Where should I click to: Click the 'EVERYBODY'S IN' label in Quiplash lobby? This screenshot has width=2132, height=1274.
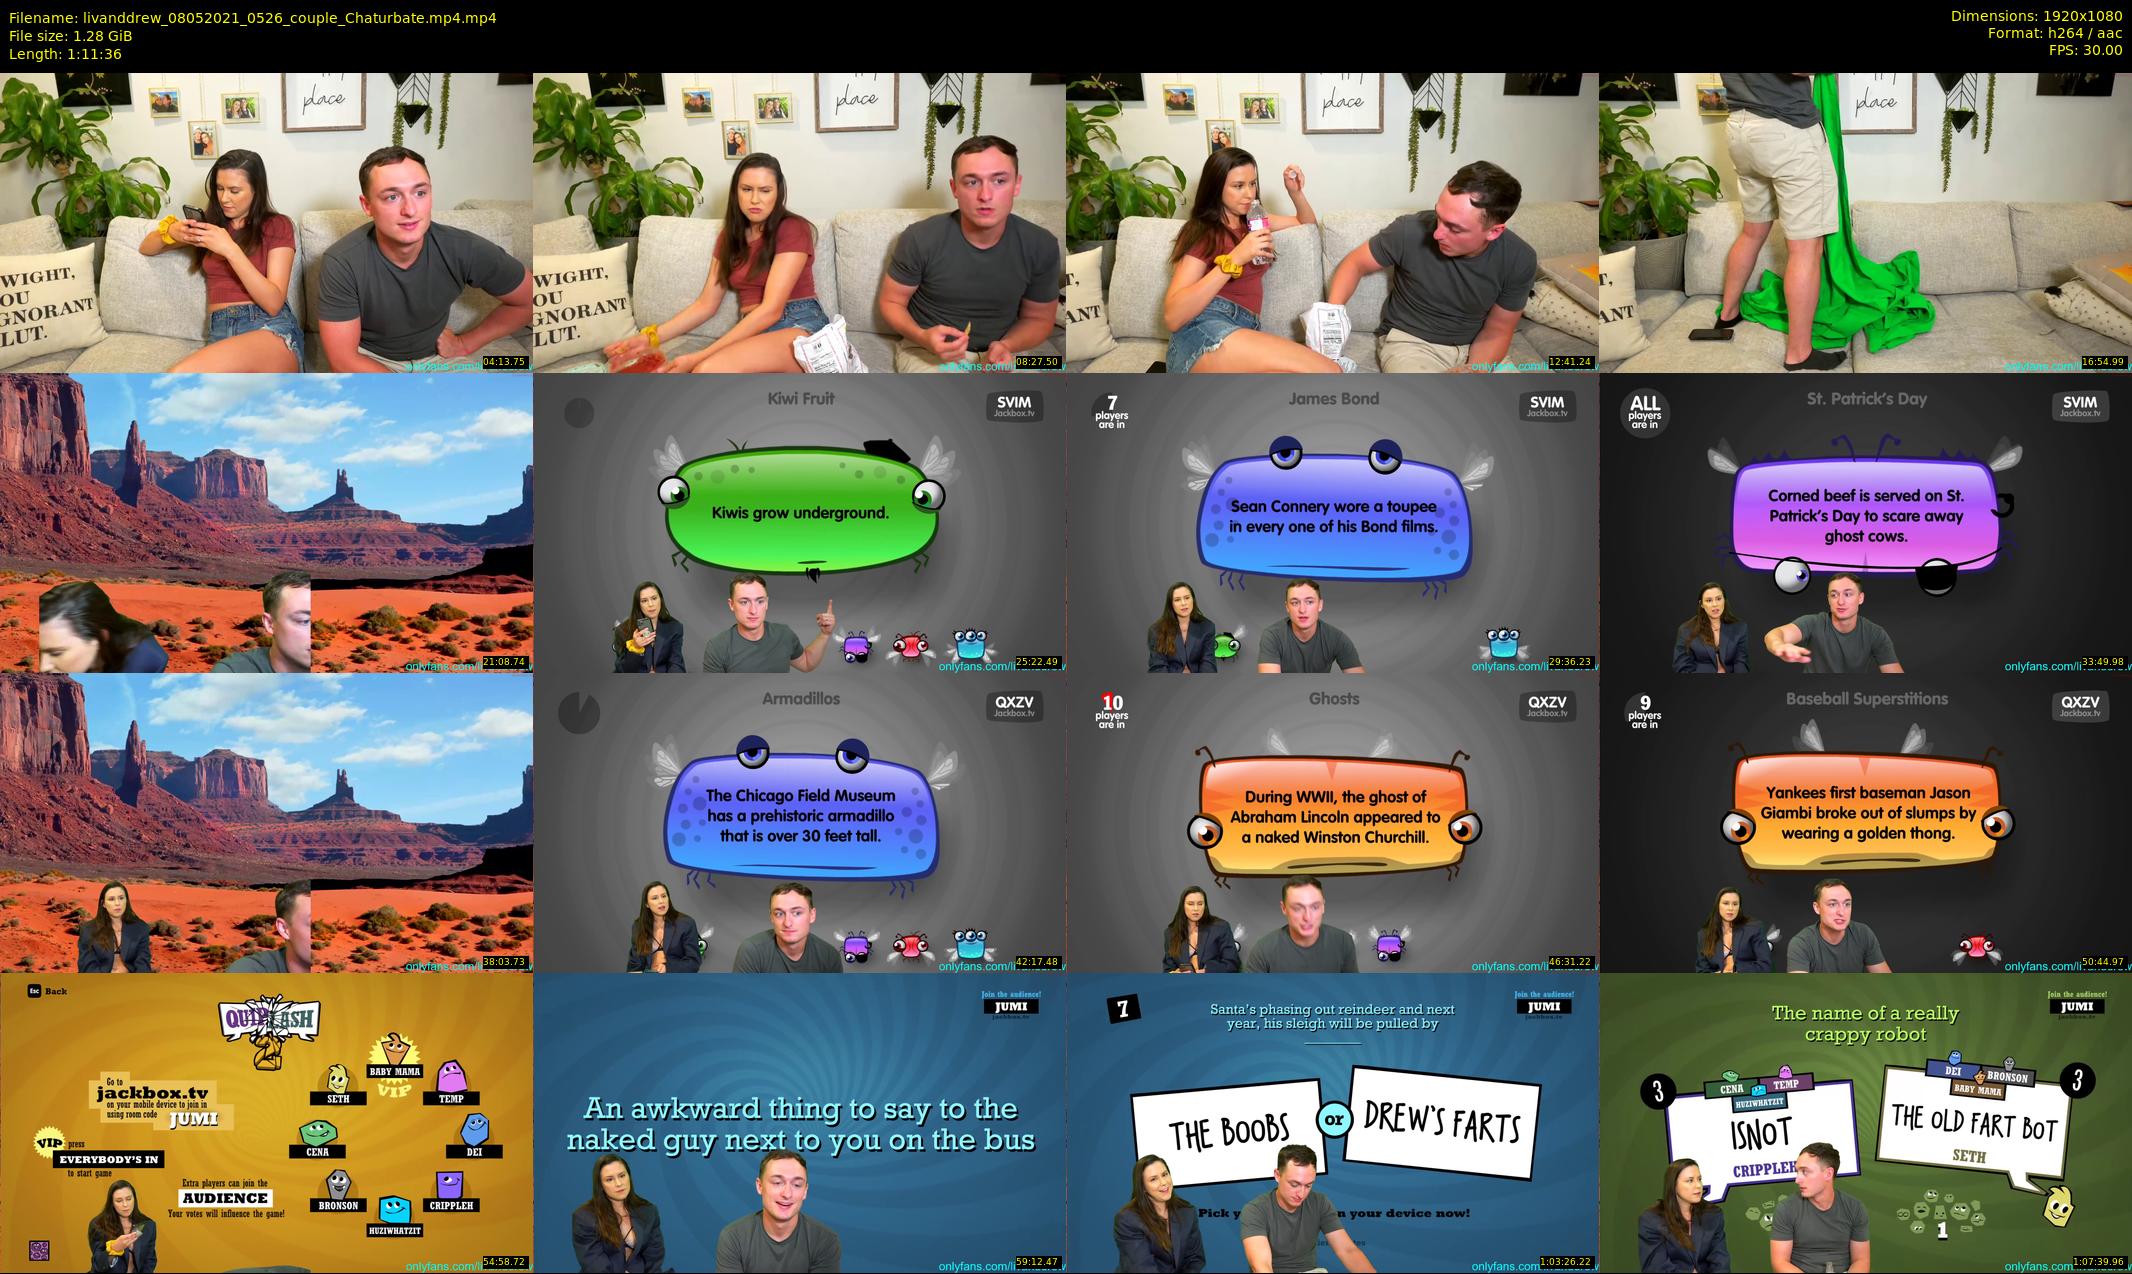109,1160
